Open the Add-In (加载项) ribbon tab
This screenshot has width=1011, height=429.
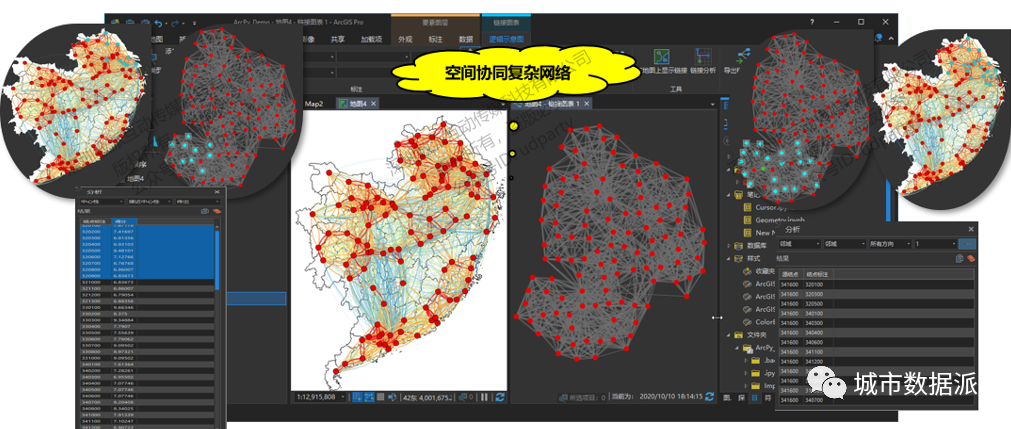[x=371, y=39]
